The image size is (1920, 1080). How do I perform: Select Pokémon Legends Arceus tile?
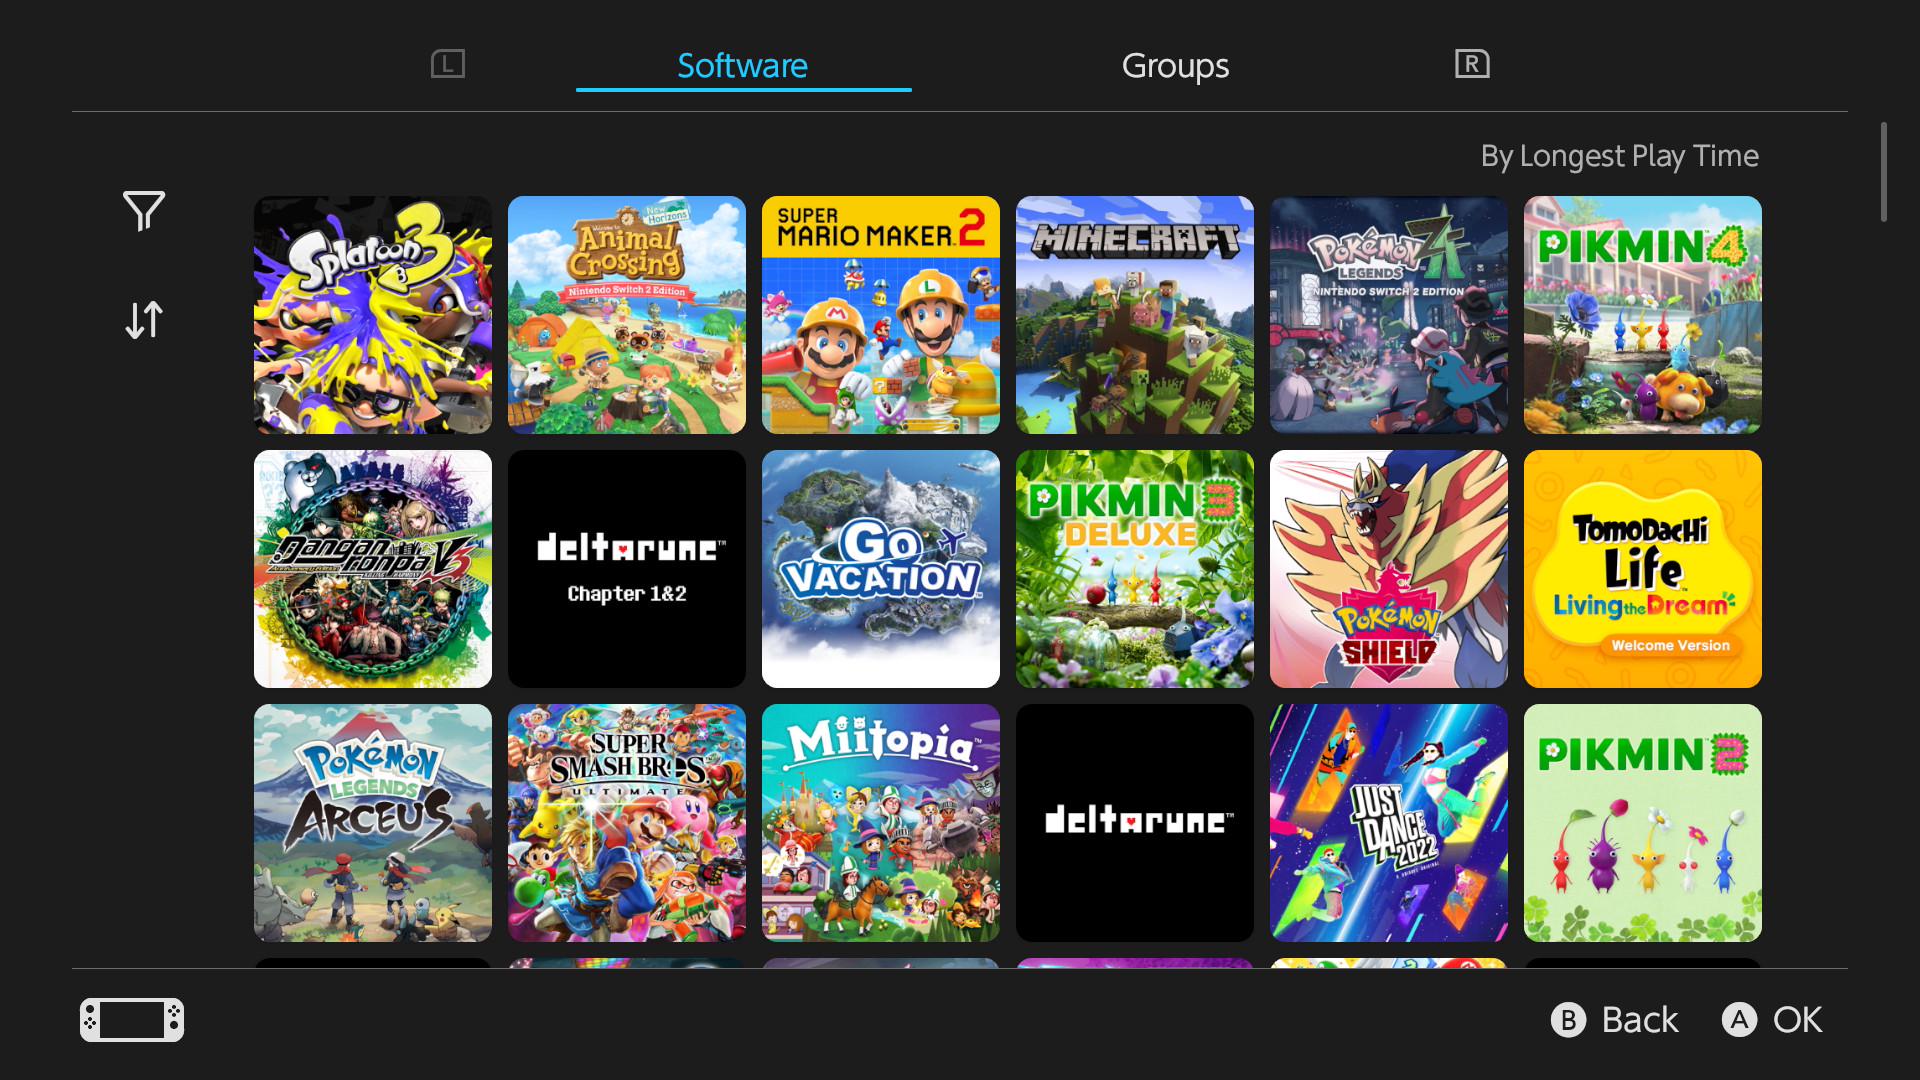373,823
